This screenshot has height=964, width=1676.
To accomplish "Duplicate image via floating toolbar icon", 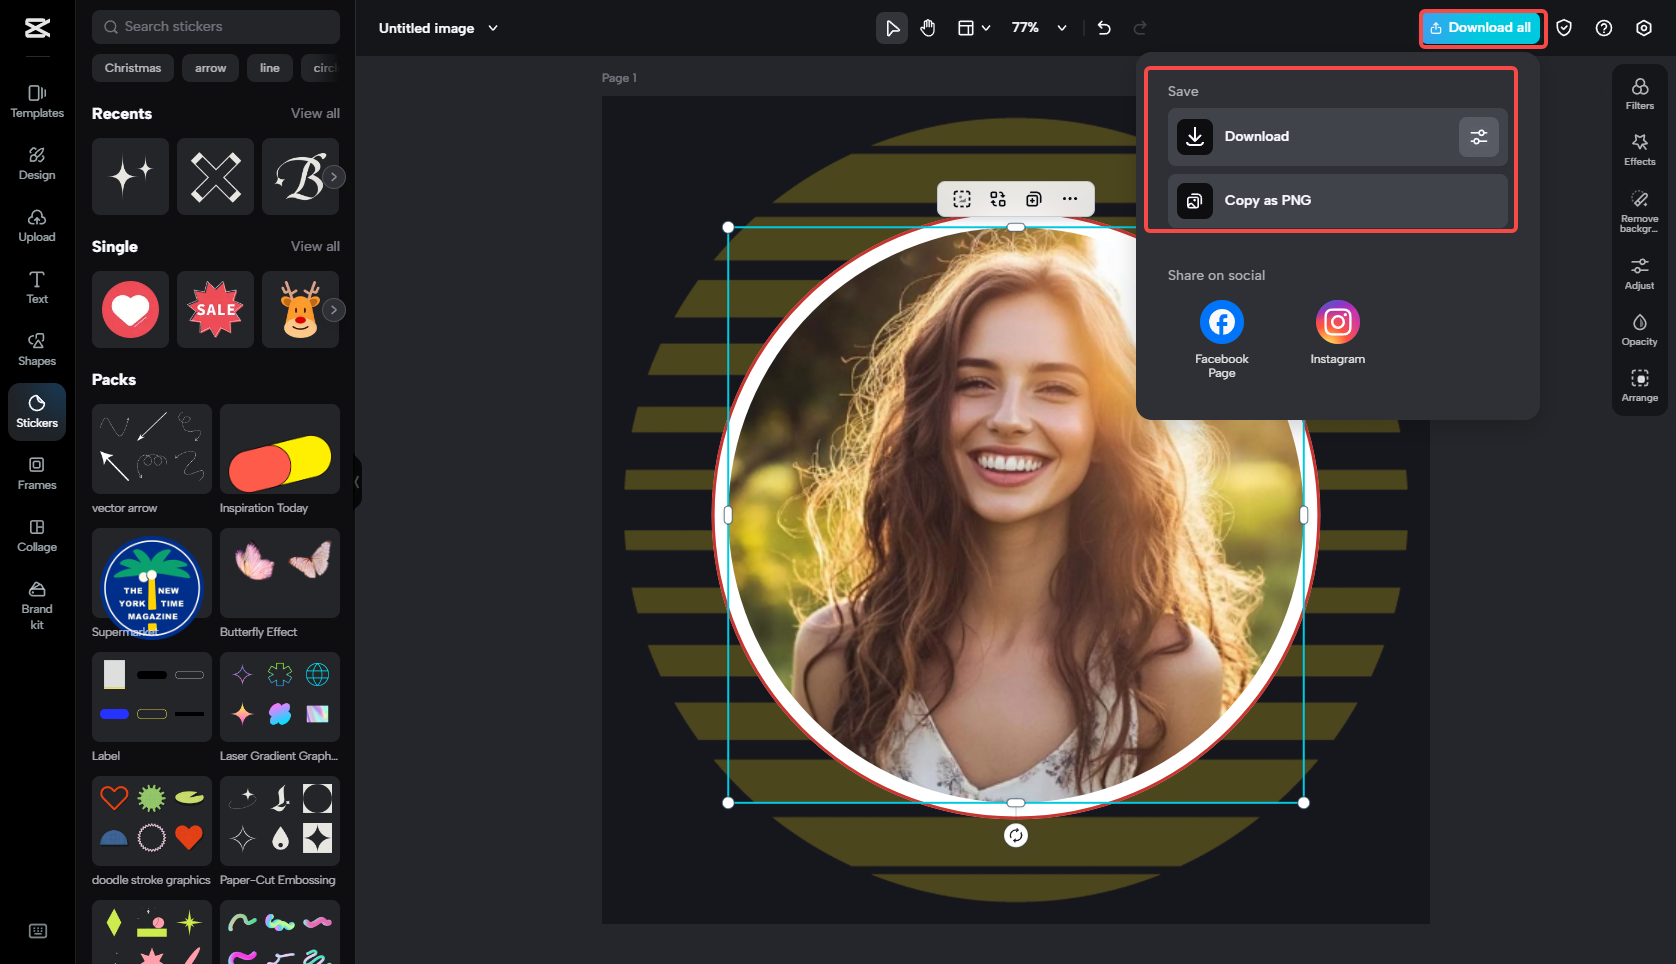I will [1033, 199].
